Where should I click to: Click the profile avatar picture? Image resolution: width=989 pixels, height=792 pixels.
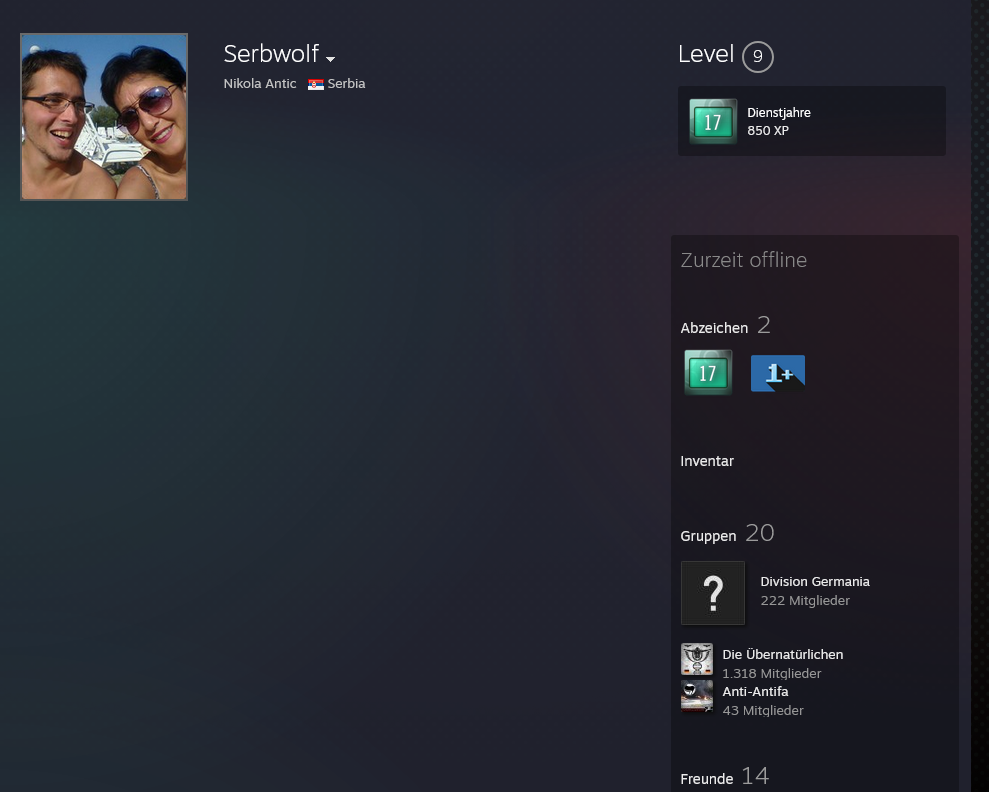pyautogui.click(x=104, y=117)
